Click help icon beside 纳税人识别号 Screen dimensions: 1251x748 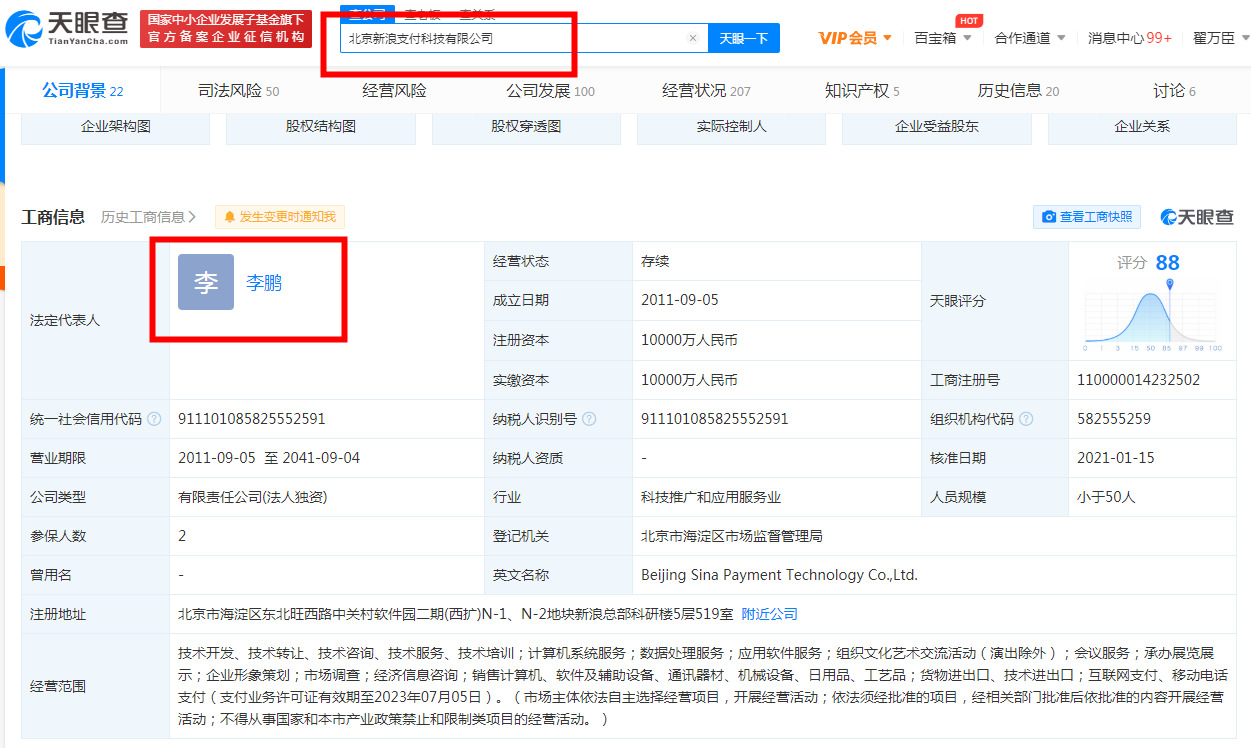pos(589,419)
